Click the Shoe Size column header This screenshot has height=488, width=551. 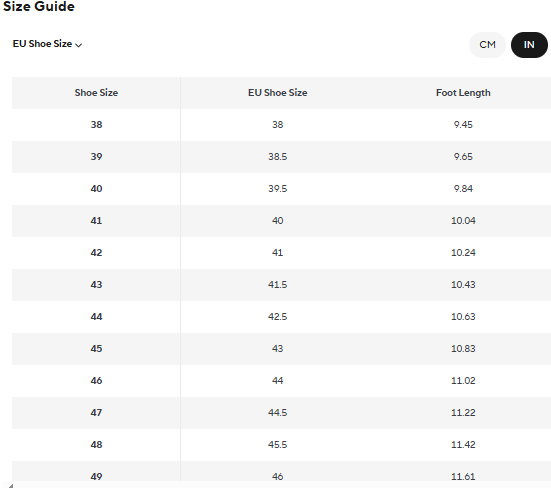point(96,93)
